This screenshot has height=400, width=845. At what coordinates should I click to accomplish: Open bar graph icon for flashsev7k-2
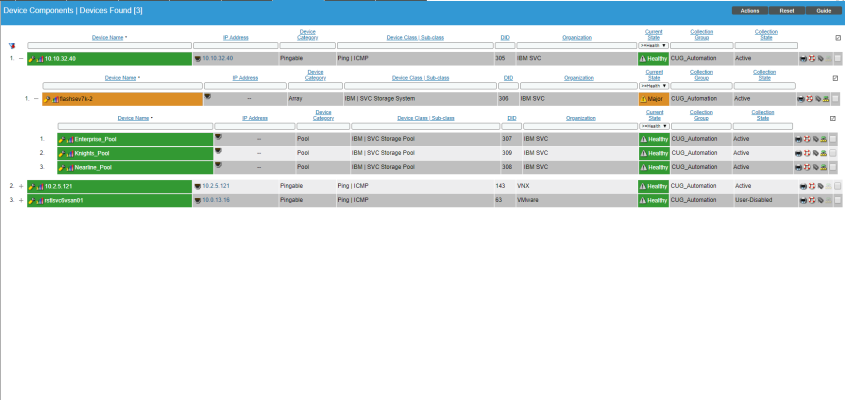point(55,99)
